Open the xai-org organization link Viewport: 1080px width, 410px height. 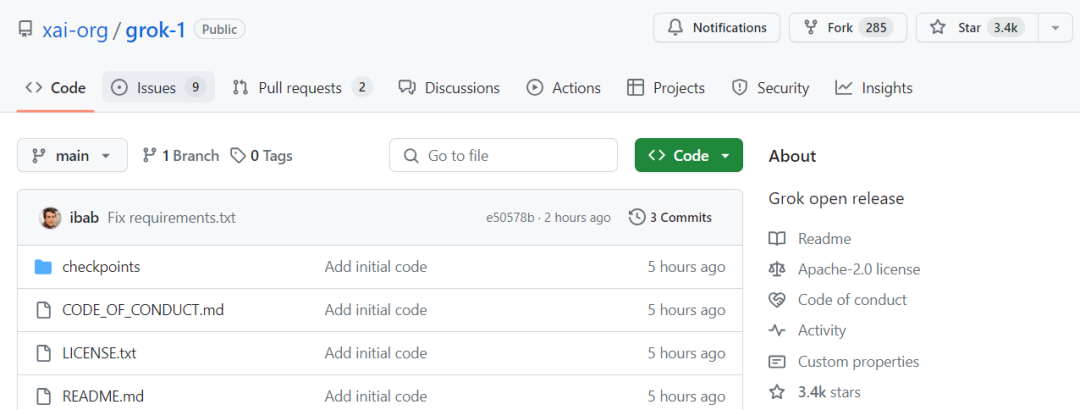[76, 29]
